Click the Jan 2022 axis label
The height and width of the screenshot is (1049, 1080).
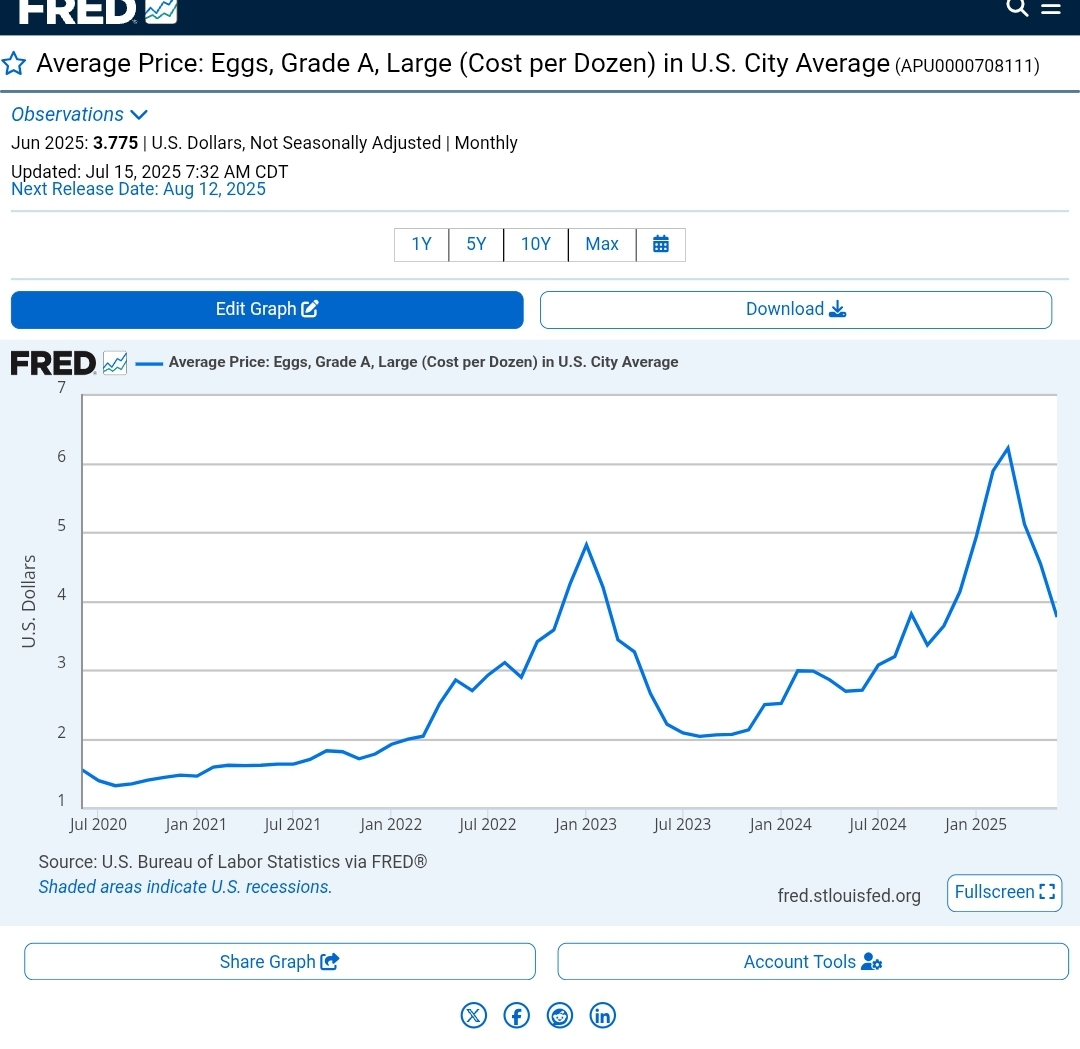click(391, 824)
